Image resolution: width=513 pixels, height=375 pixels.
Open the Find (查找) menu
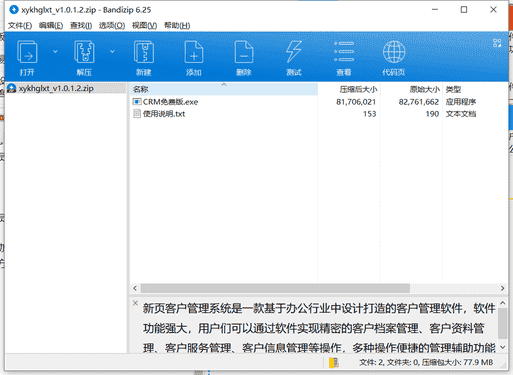click(x=81, y=25)
